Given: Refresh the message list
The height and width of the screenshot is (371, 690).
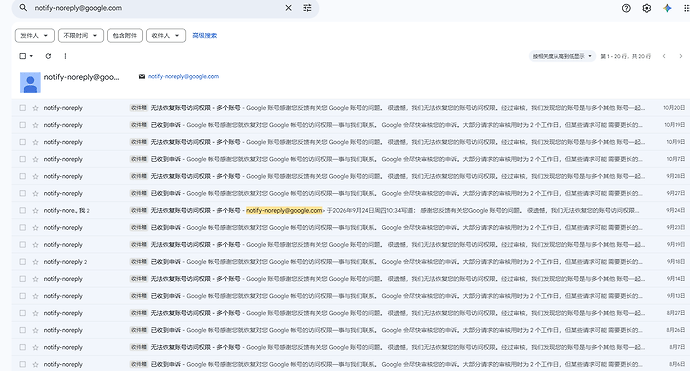Looking at the screenshot, I should pyautogui.click(x=48, y=56).
